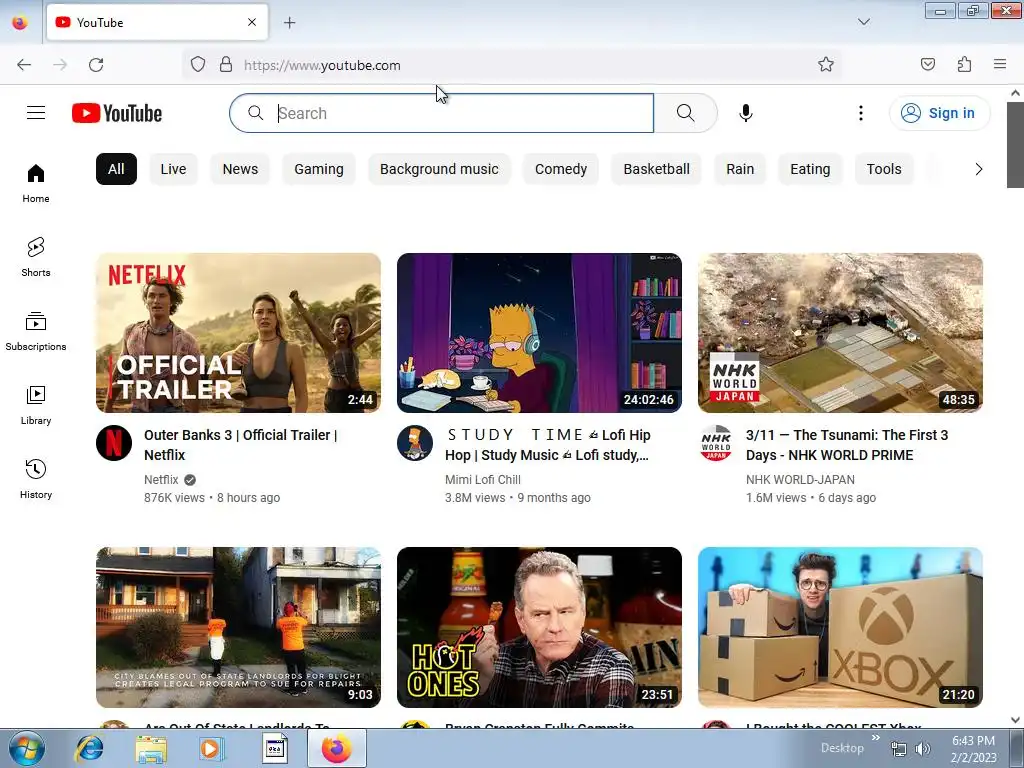Click the page scrollbar down arrow
Viewport: 1024px width, 768px height.
pyautogui.click(x=1016, y=720)
